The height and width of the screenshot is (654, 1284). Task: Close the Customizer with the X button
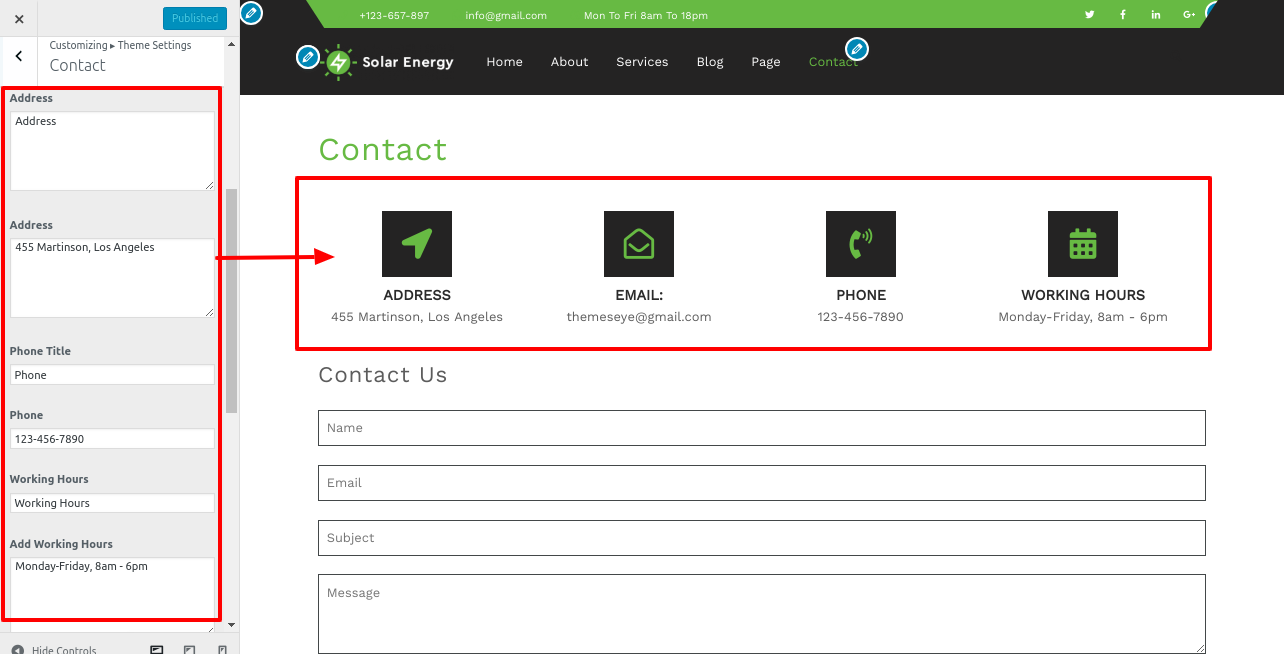[x=19, y=19]
